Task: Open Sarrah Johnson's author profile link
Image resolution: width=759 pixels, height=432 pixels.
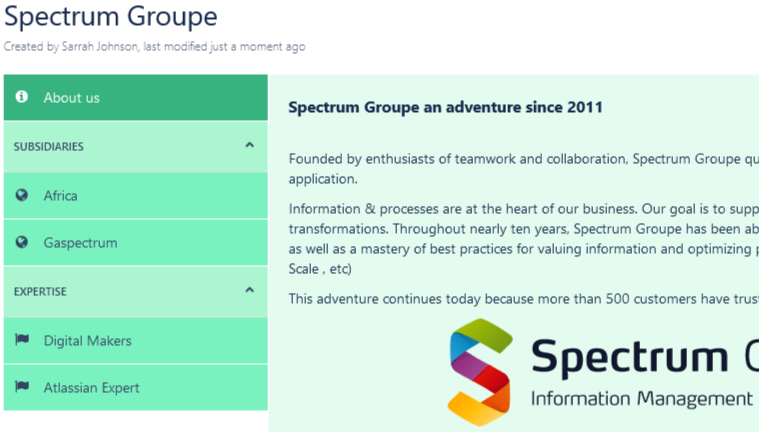Action: tap(100, 46)
